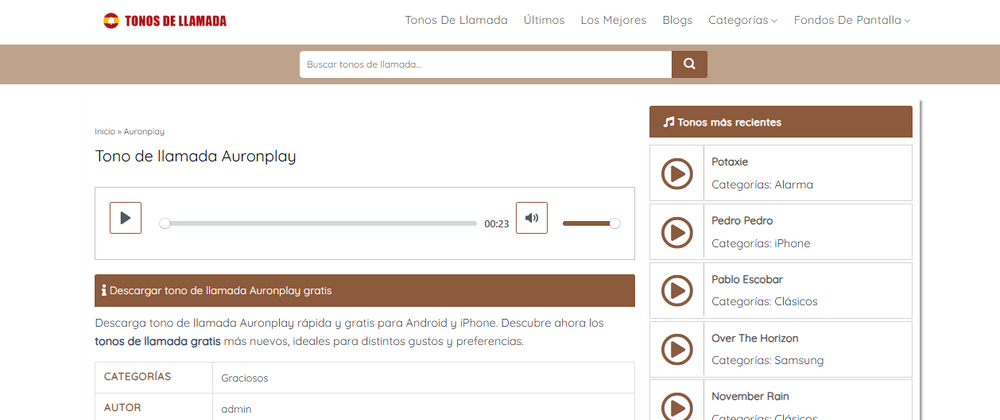Play the Auronplay ringtone
The image size is (1000, 420).
[x=126, y=218]
